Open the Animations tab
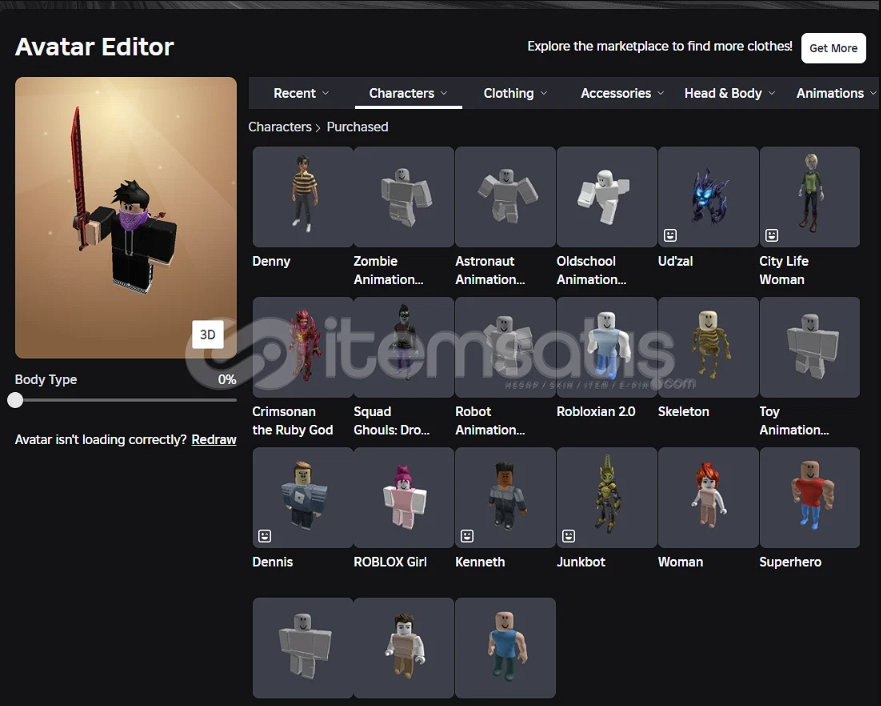 point(835,93)
